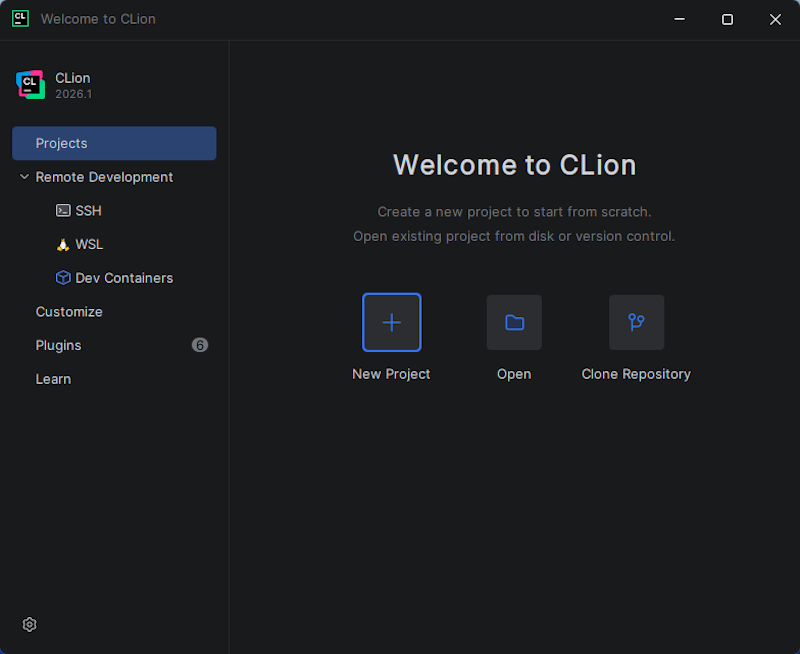
Task: Click the New Project plus icon
Action: pyautogui.click(x=391, y=322)
